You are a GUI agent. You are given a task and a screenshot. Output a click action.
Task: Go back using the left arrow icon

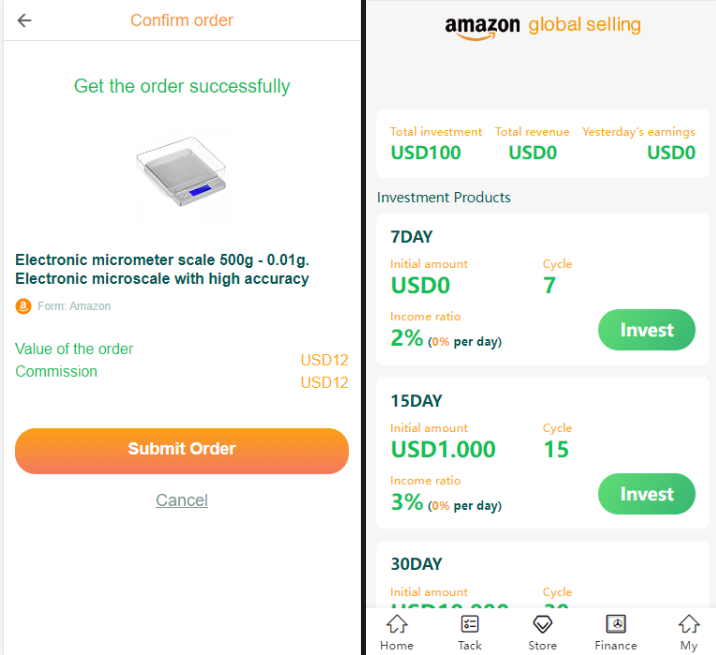(24, 20)
